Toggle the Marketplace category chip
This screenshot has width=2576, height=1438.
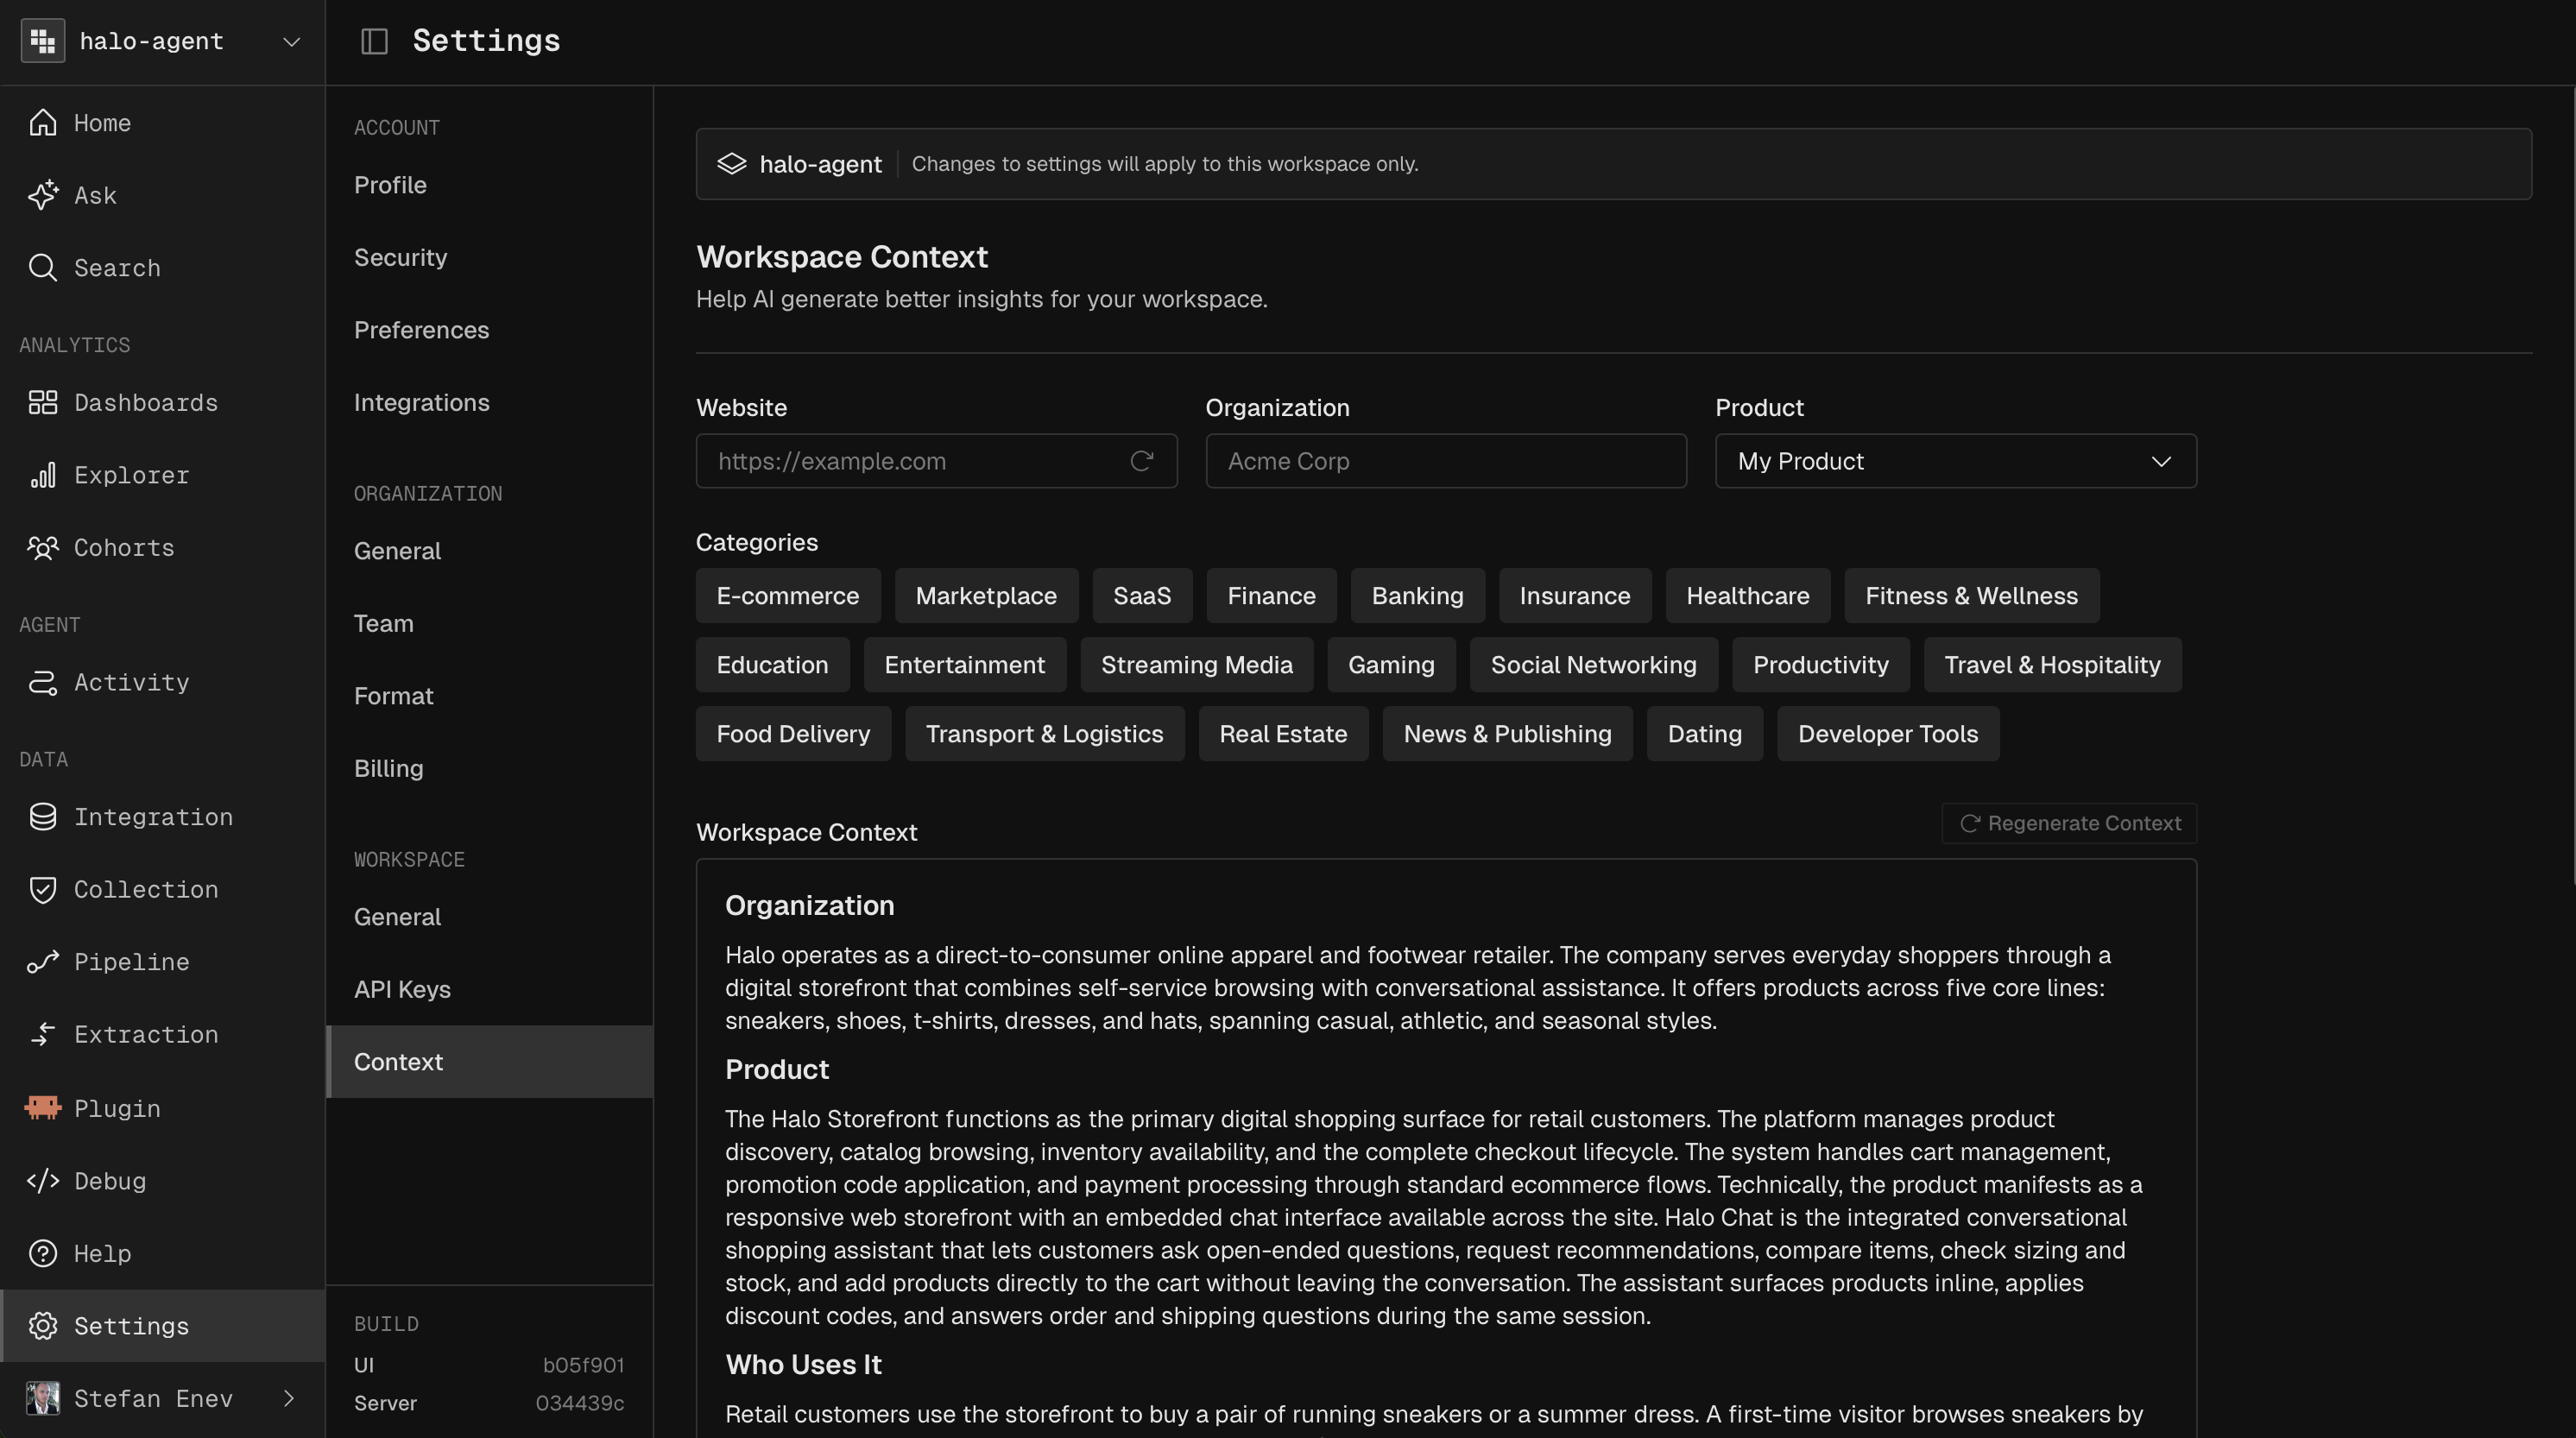[986, 596]
